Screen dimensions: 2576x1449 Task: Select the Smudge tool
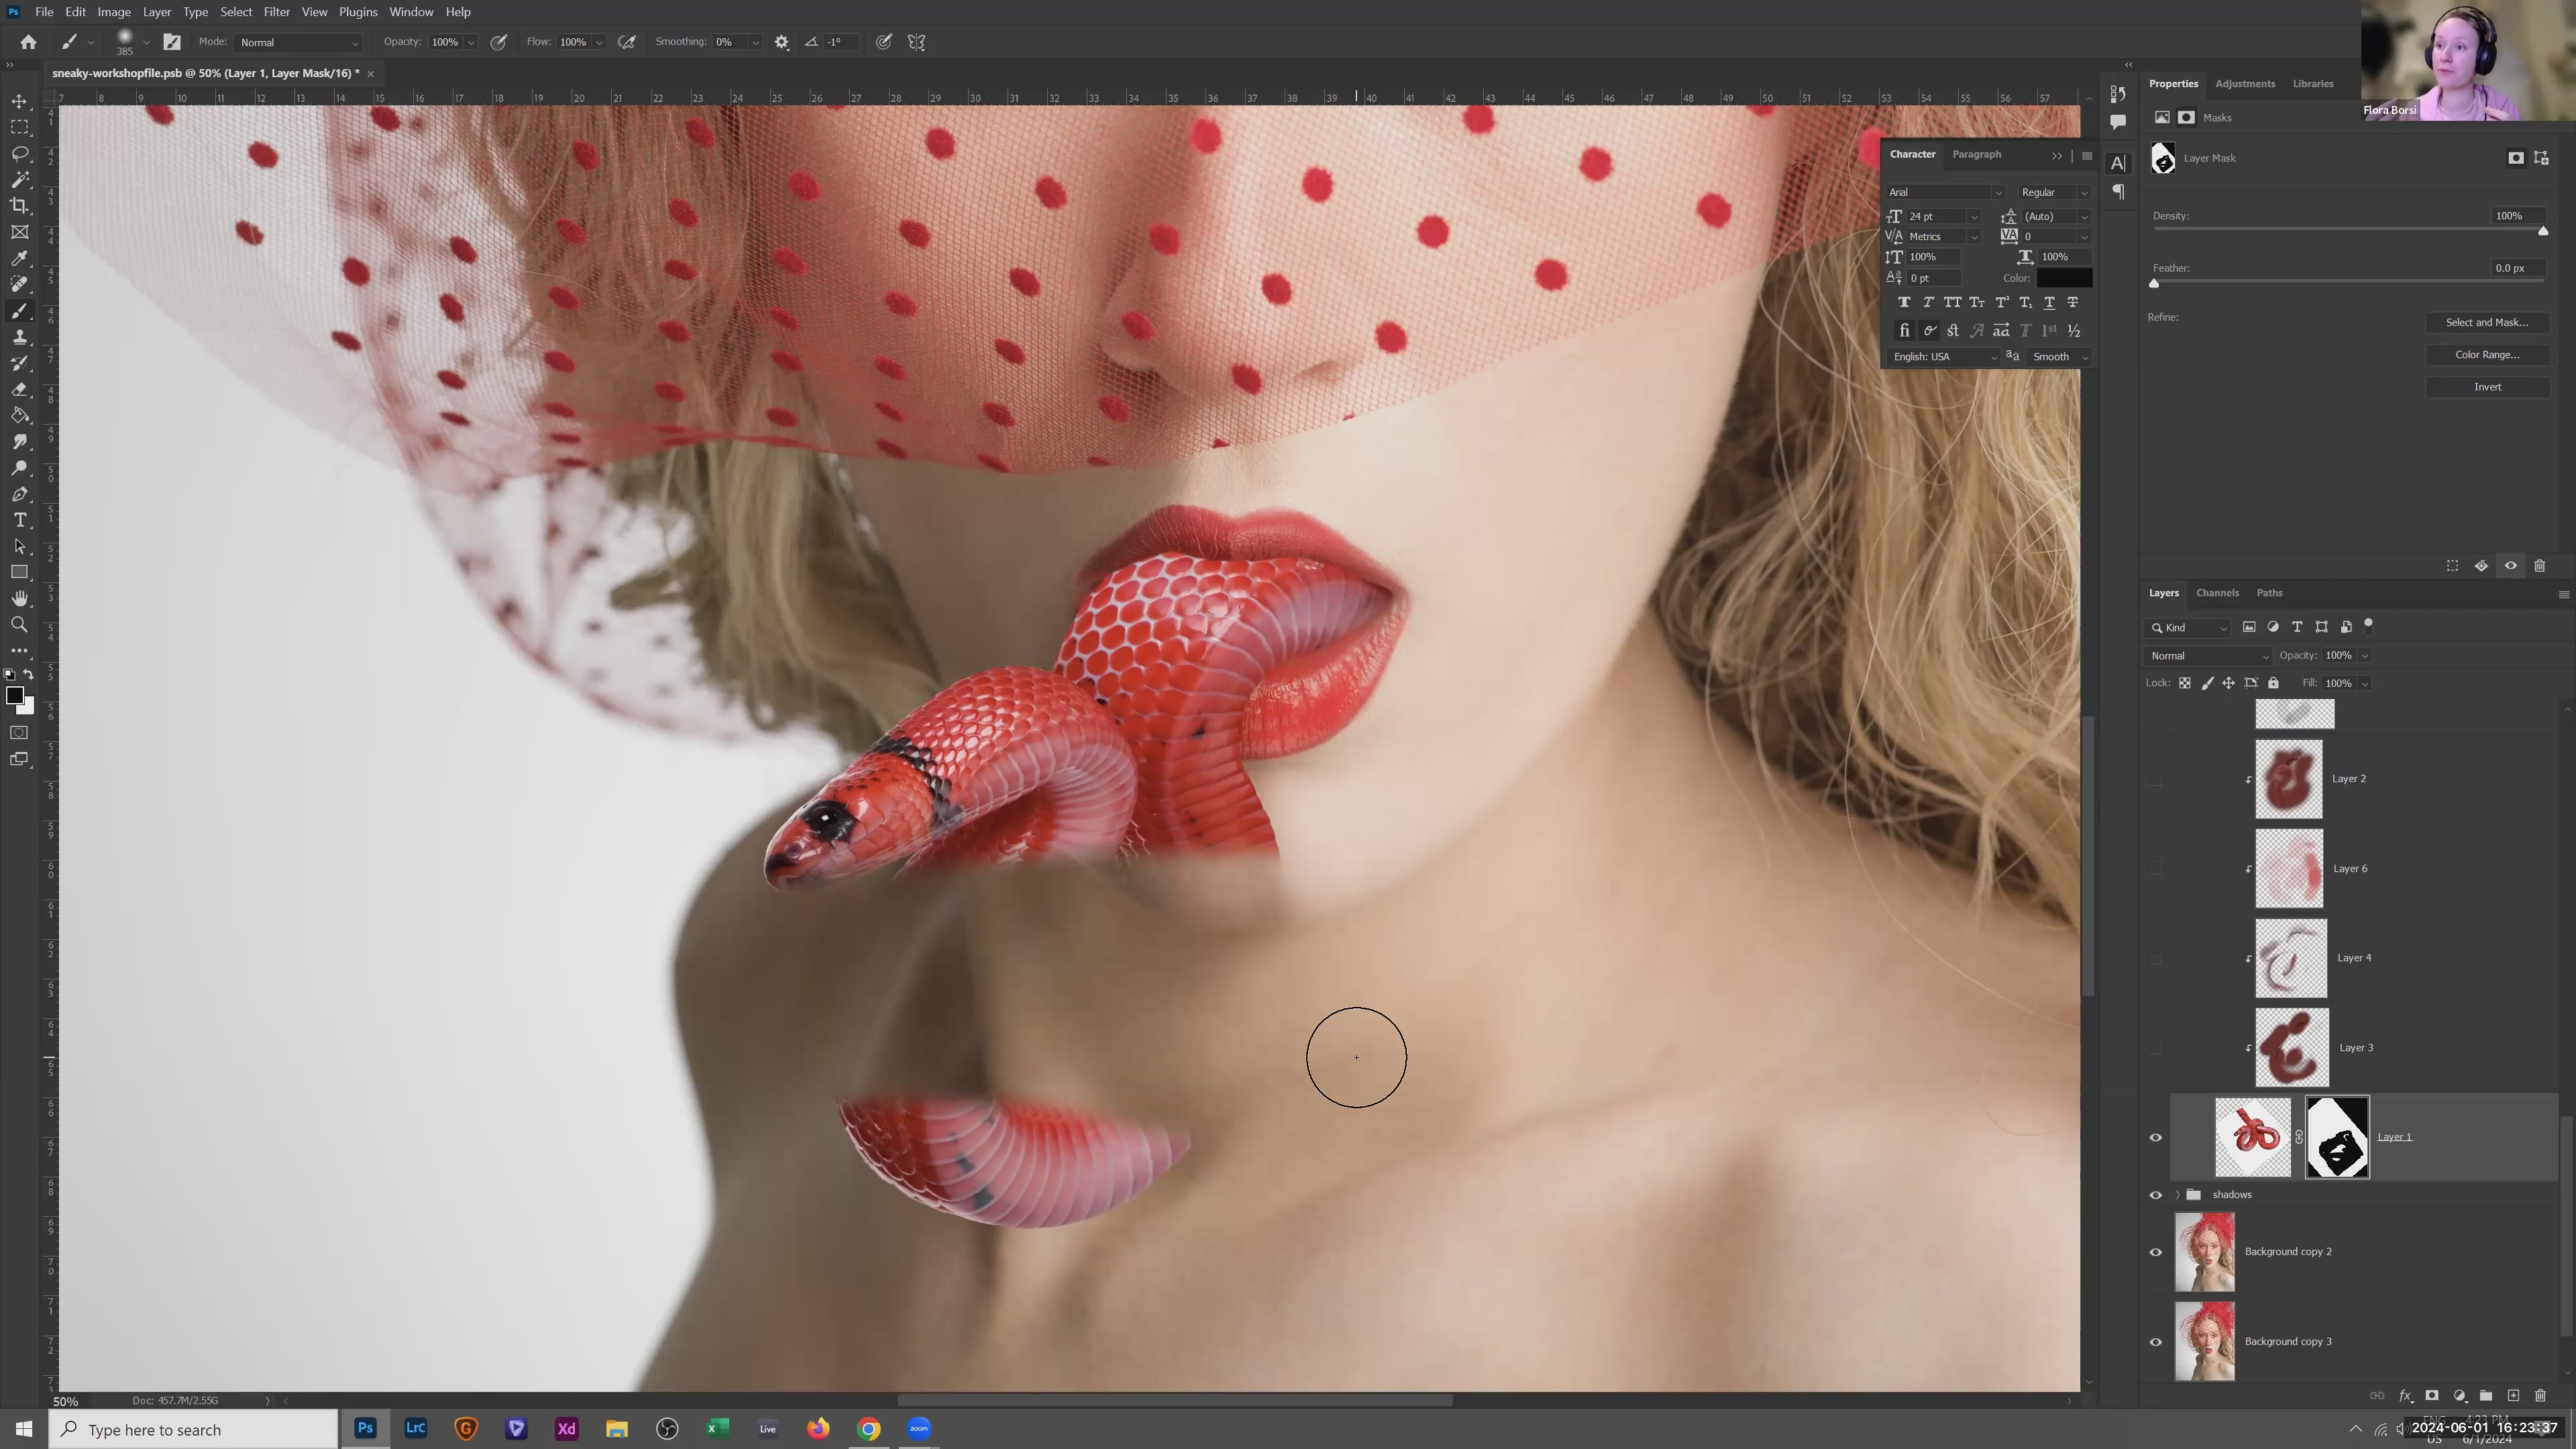pyautogui.click(x=19, y=441)
